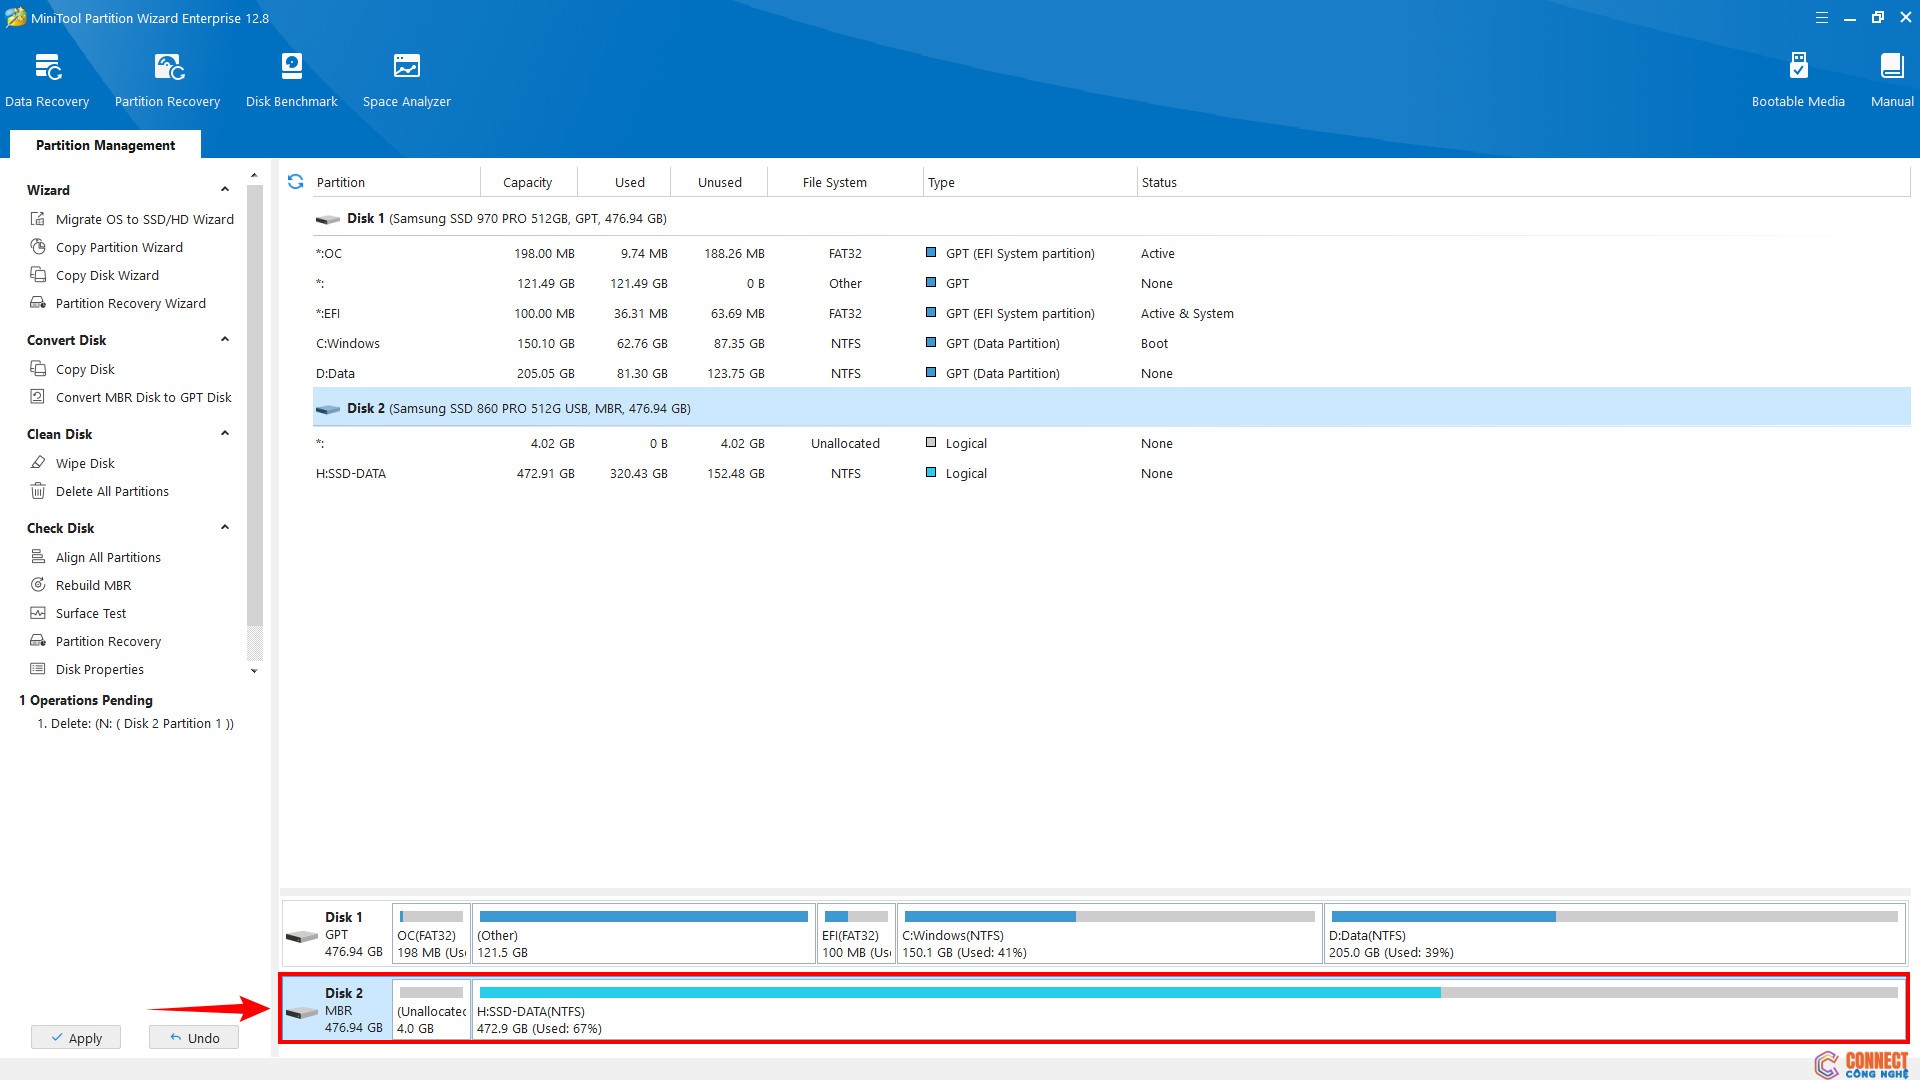Click the Disk 1 drive icon in the disk map
This screenshot has height=1080, width=1920.
(x=302, y=937)
